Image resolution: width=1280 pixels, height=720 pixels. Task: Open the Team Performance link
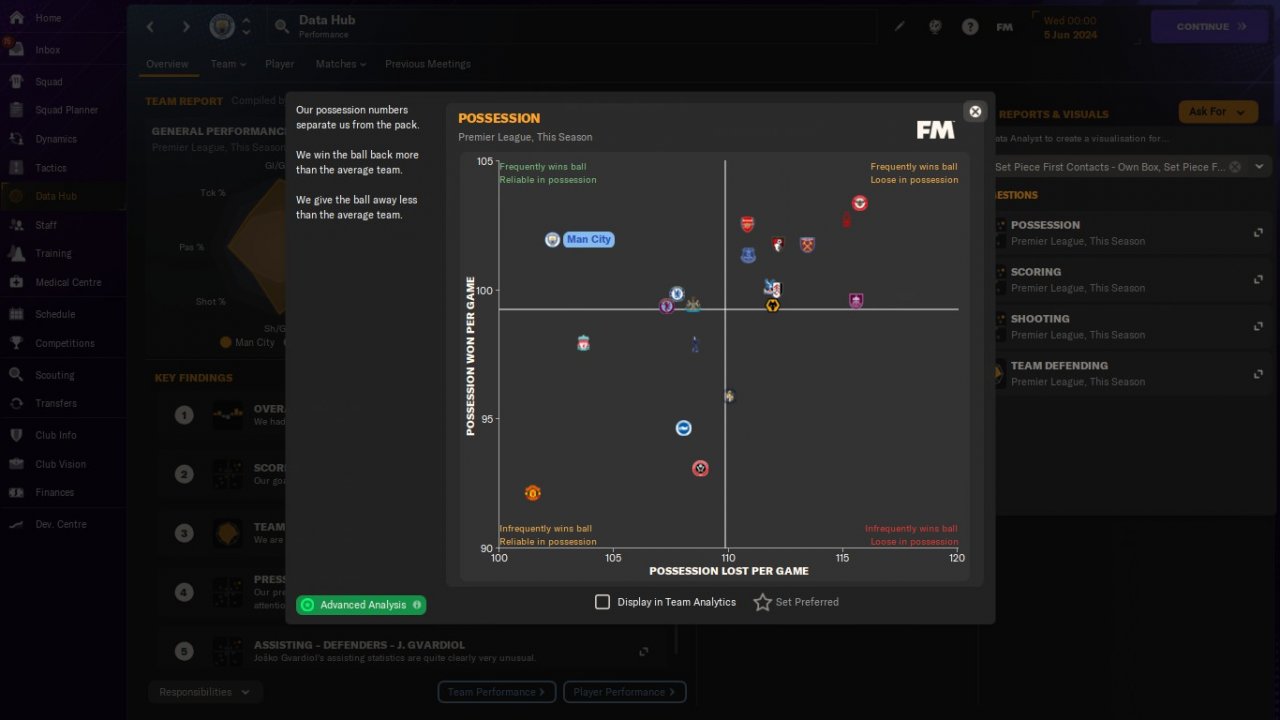click(x=496, y=692)
